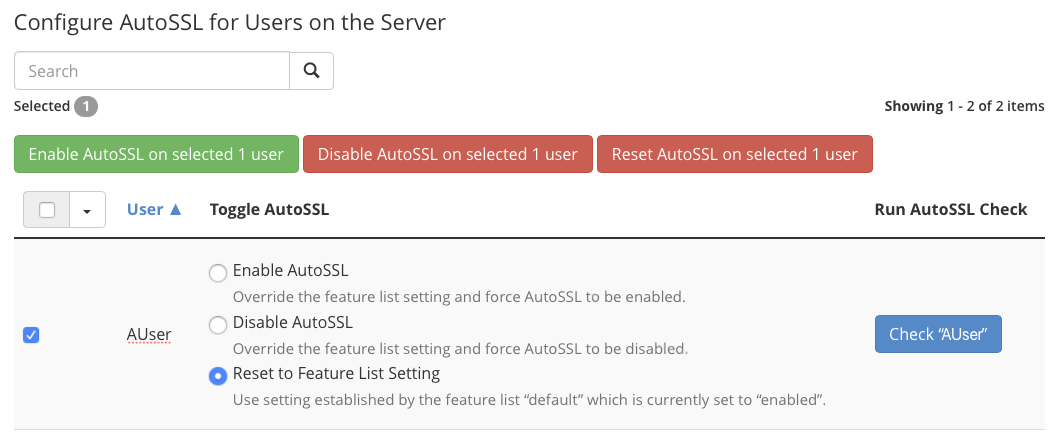1058x432 pixels.
Task: Click the Run AutoSSL Check column header
Action: [x=950, y=210]
